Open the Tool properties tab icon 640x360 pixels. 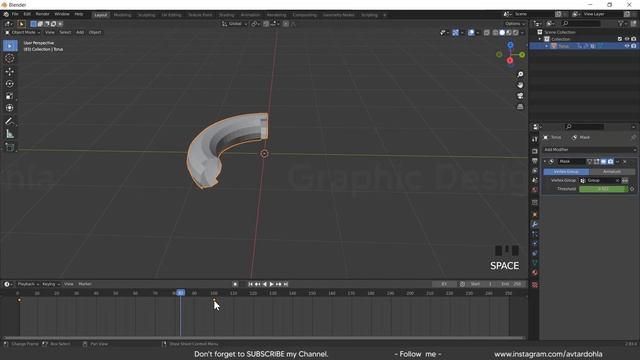pyautogui.click(x=535, y=140)
